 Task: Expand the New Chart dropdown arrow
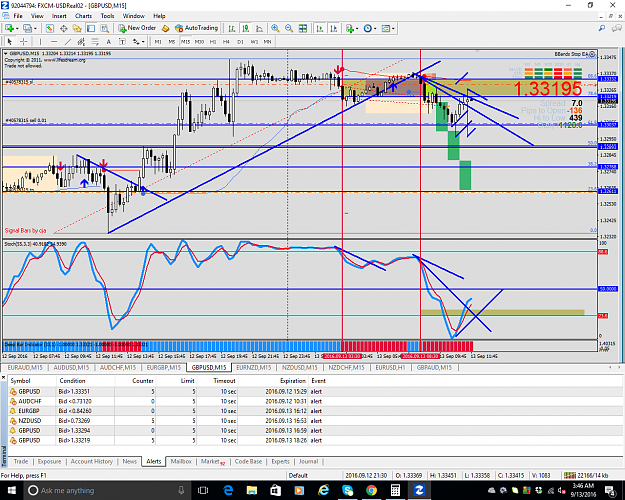pos(17,29)
